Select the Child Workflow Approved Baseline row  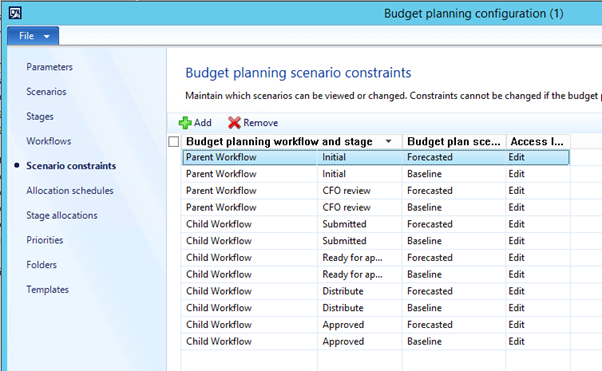point(376,341)
